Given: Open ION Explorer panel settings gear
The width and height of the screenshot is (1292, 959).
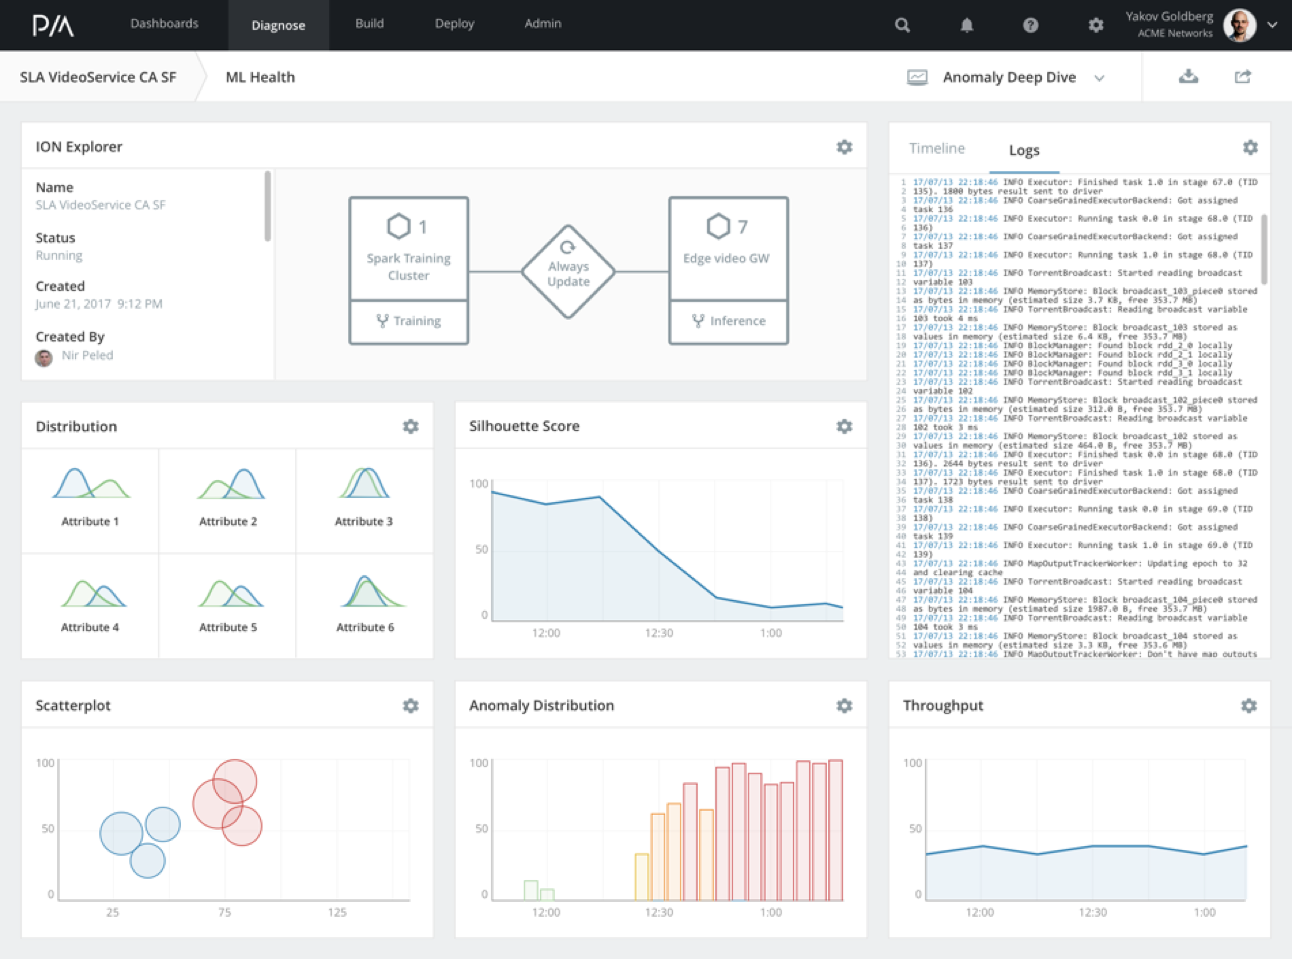Looking at the screenshot, I should click(845, 147).
